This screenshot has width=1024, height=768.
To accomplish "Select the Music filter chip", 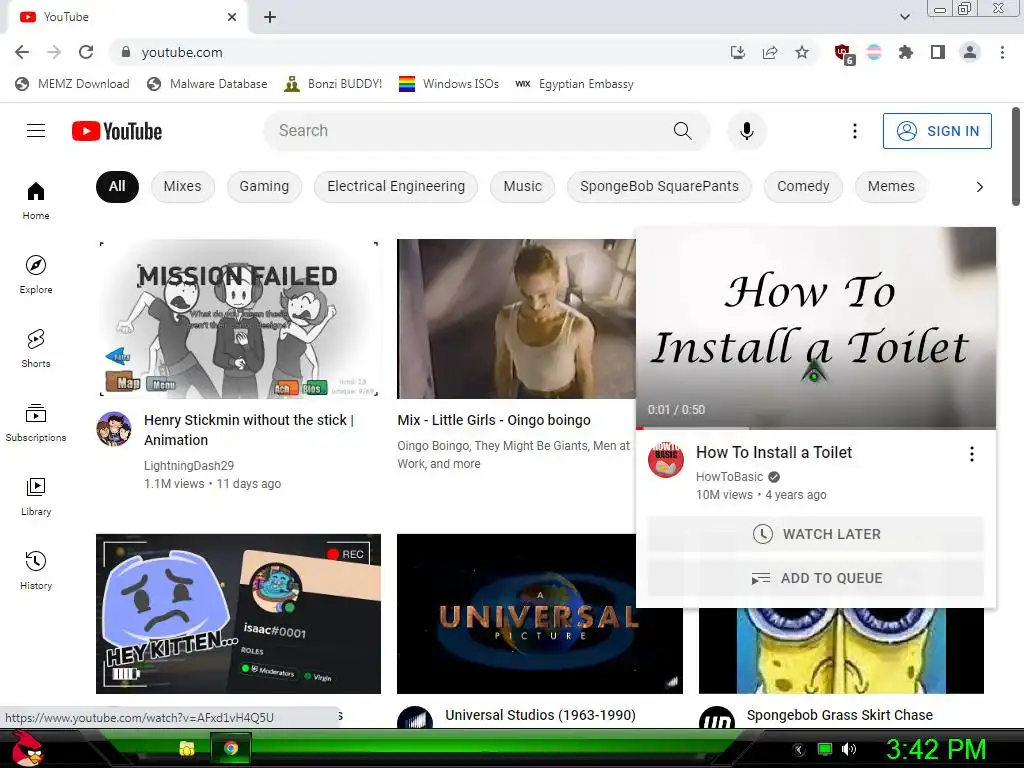I will [x=522, y=187].
